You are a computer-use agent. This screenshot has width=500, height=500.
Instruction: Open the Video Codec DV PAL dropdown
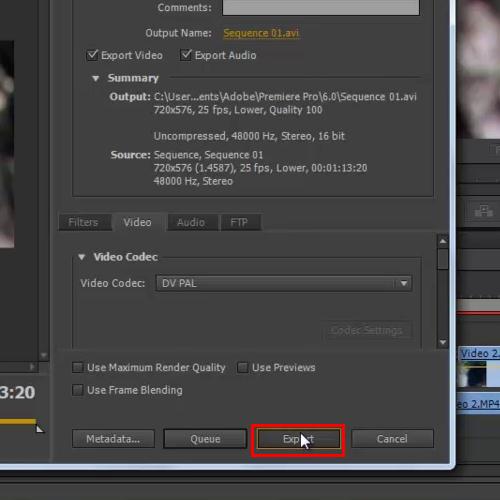point(284,283)
